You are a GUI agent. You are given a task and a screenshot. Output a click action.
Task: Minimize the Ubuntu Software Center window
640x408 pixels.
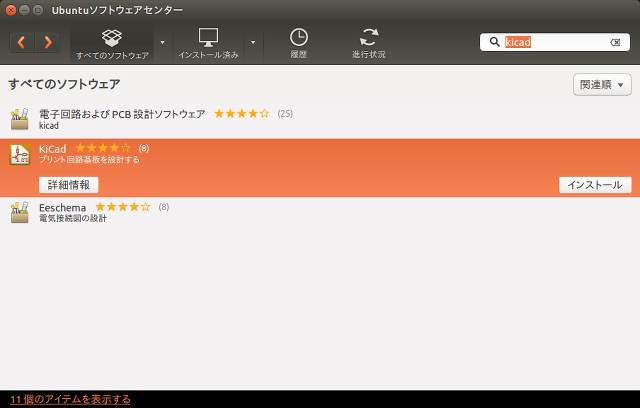click(24, 10)
